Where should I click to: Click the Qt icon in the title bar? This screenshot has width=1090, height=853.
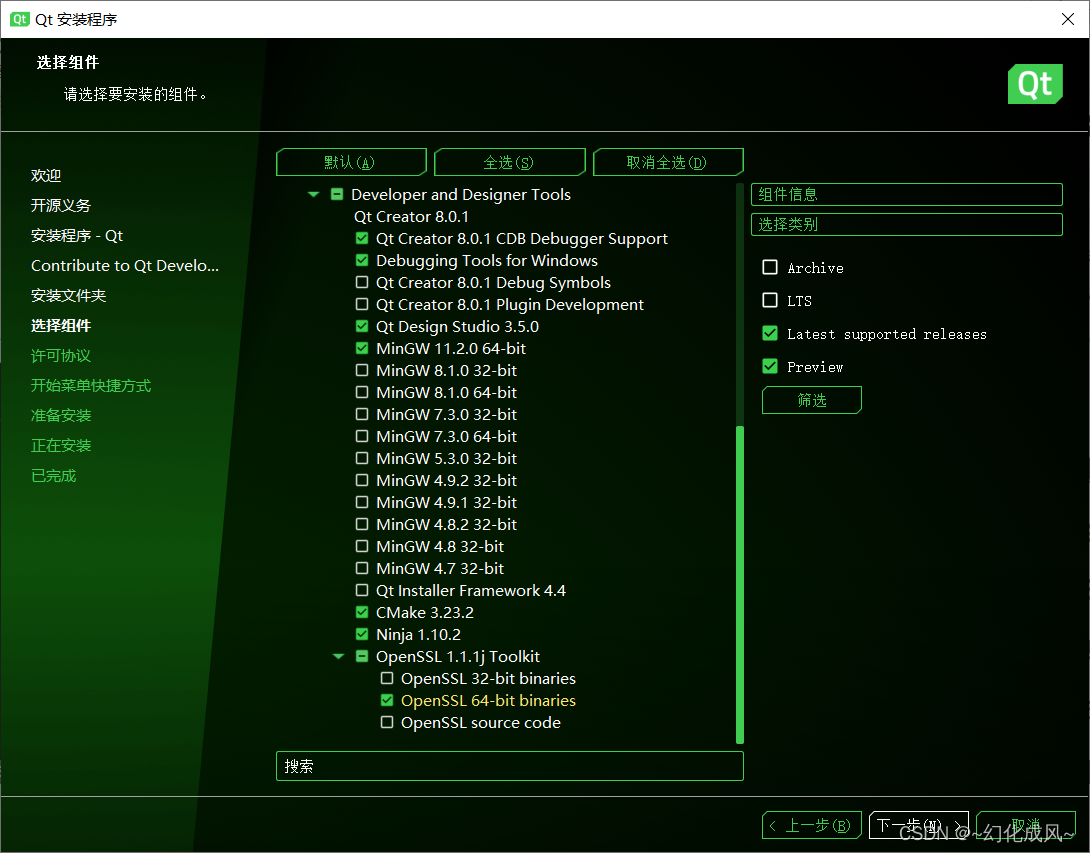[19, 19]
